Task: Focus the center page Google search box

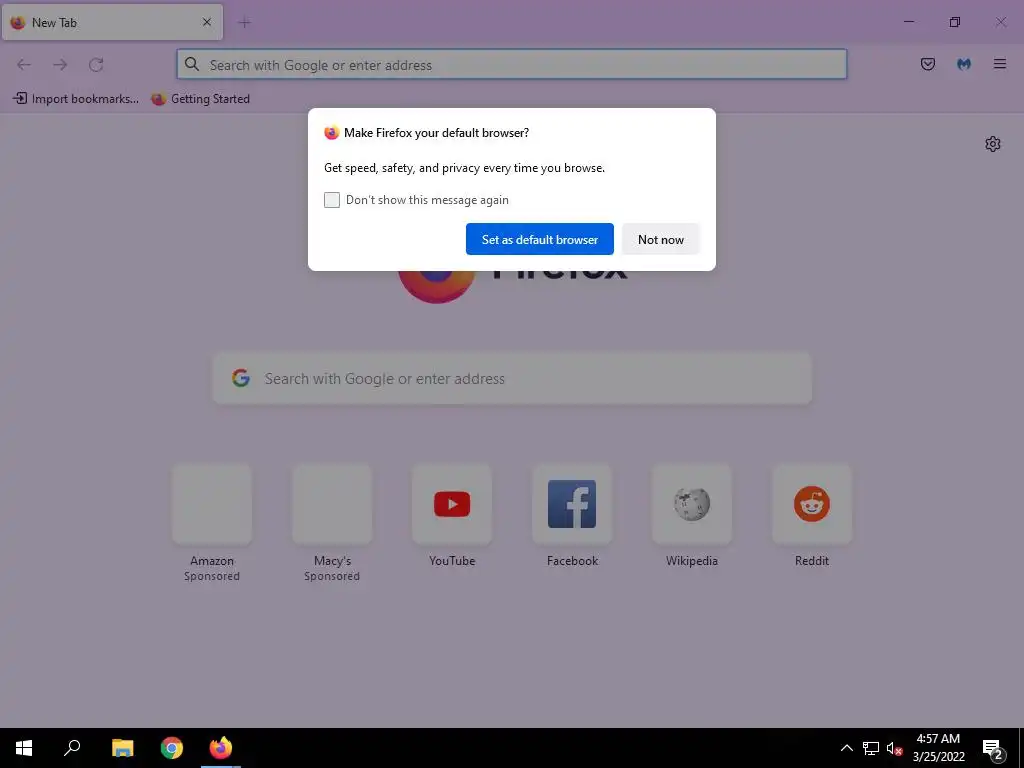Action: (512, 378)
